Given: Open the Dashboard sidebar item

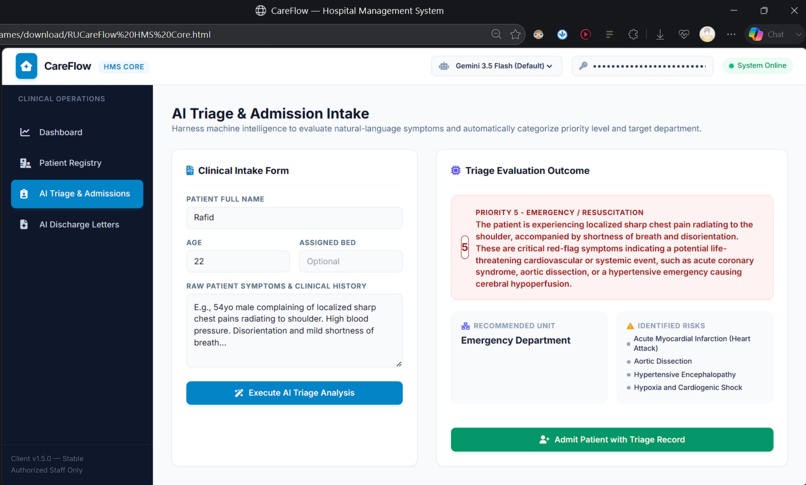Looking at the screenshot, I should tap(77, 132).
